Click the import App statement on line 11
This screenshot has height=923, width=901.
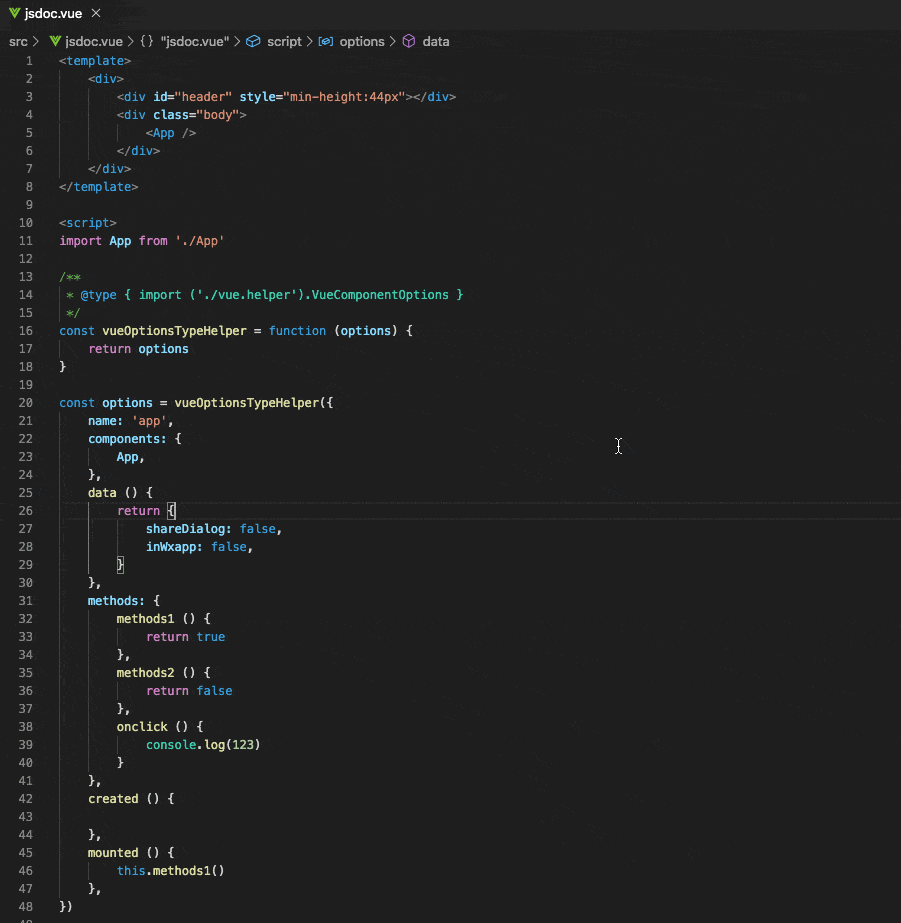[140, 240]
